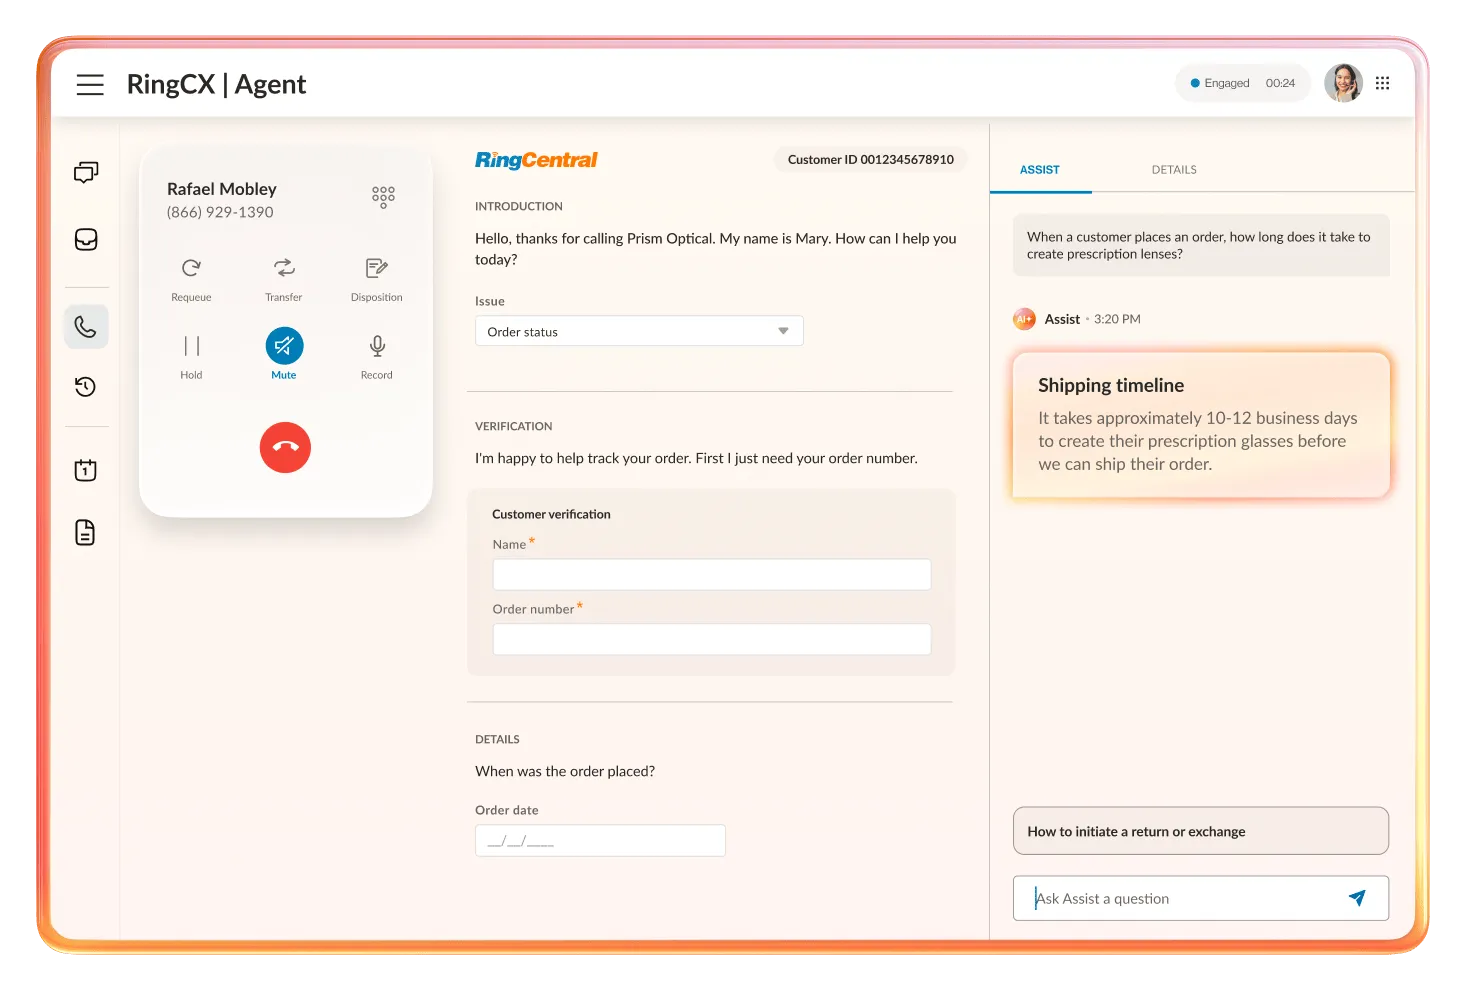
Task: Click the Customer ID 0012345678910 badge
Action: click(x=870, y=159)
